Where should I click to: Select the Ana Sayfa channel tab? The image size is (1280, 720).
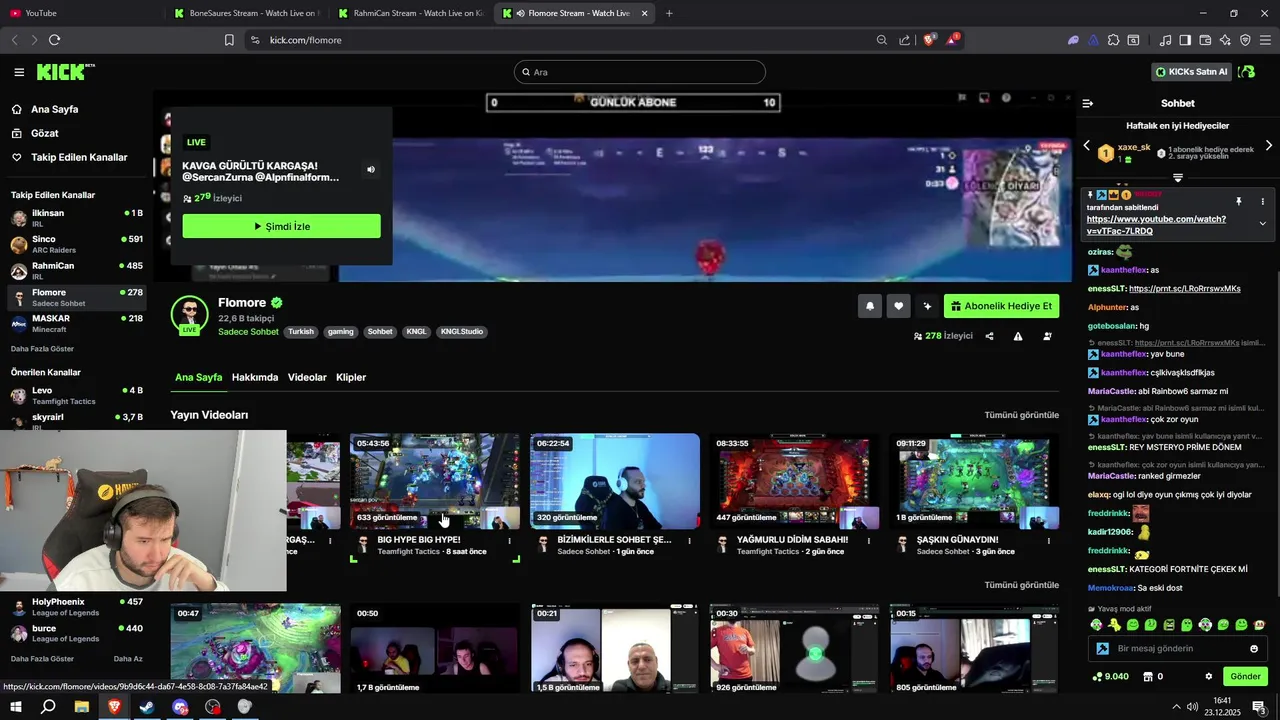198,377
